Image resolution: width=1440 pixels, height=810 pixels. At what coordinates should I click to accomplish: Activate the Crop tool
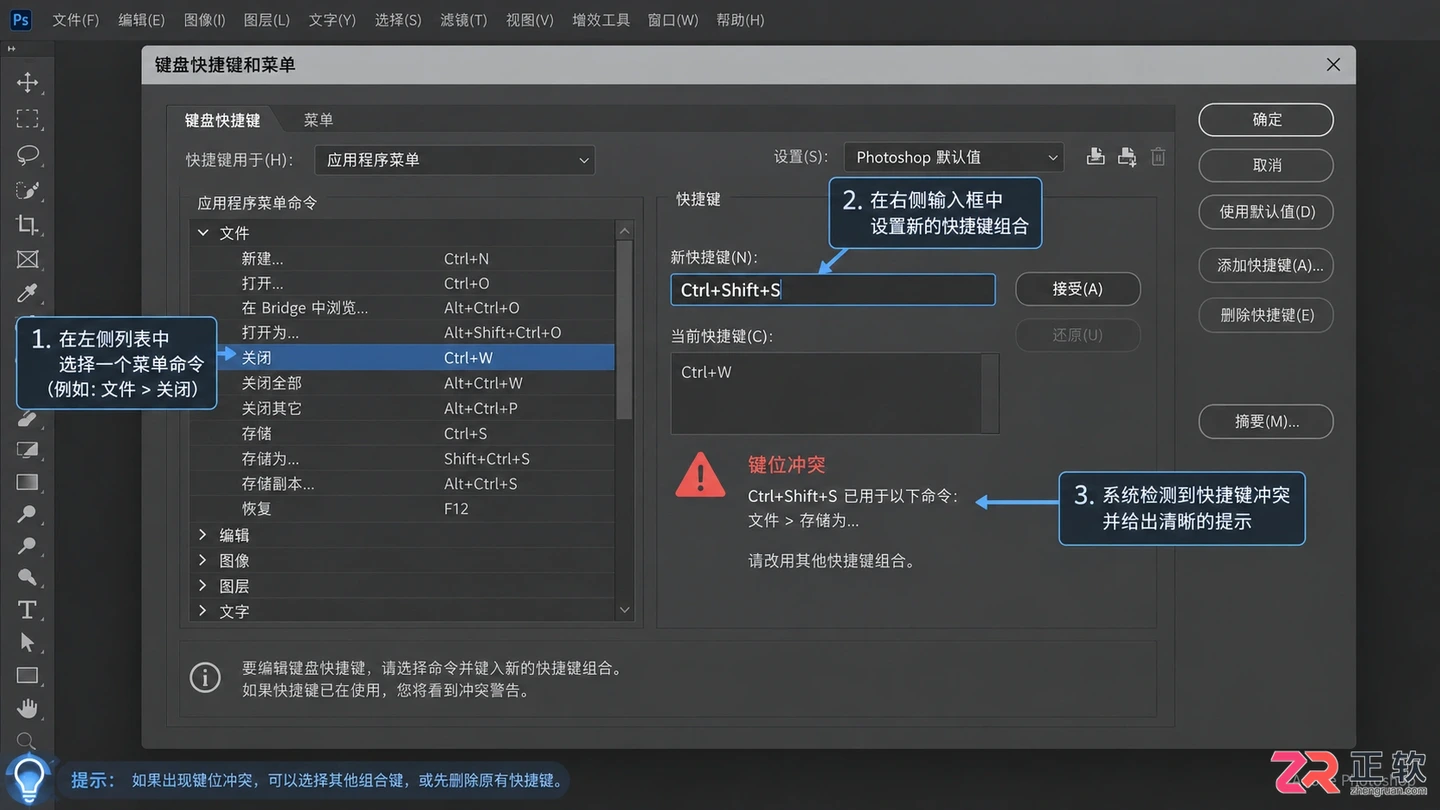click(x=27, y=225)
